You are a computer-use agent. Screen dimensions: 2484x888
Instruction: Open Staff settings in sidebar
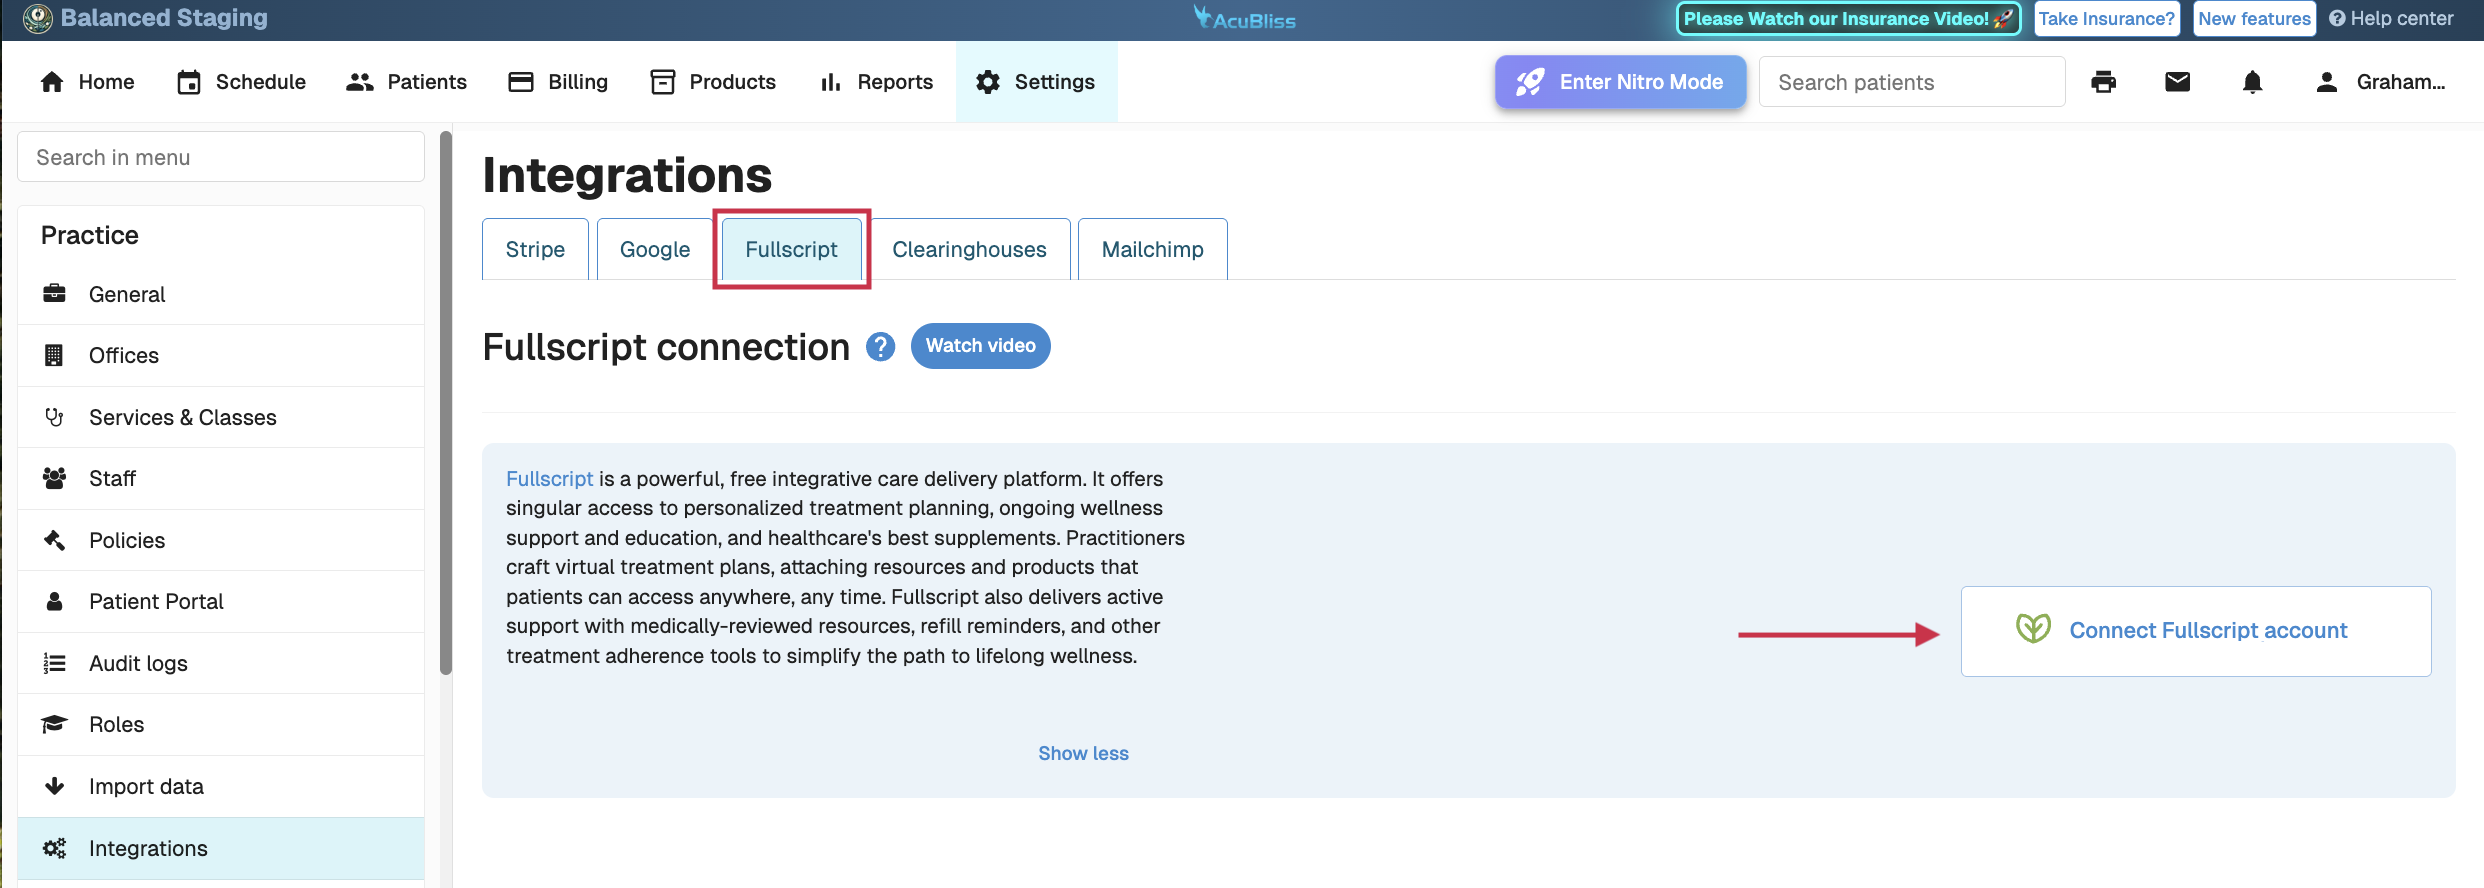click(112, 478)
